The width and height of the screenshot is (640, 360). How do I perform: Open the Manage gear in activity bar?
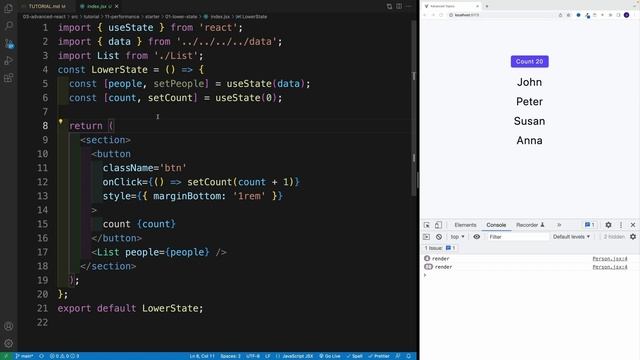coord(9,343)
